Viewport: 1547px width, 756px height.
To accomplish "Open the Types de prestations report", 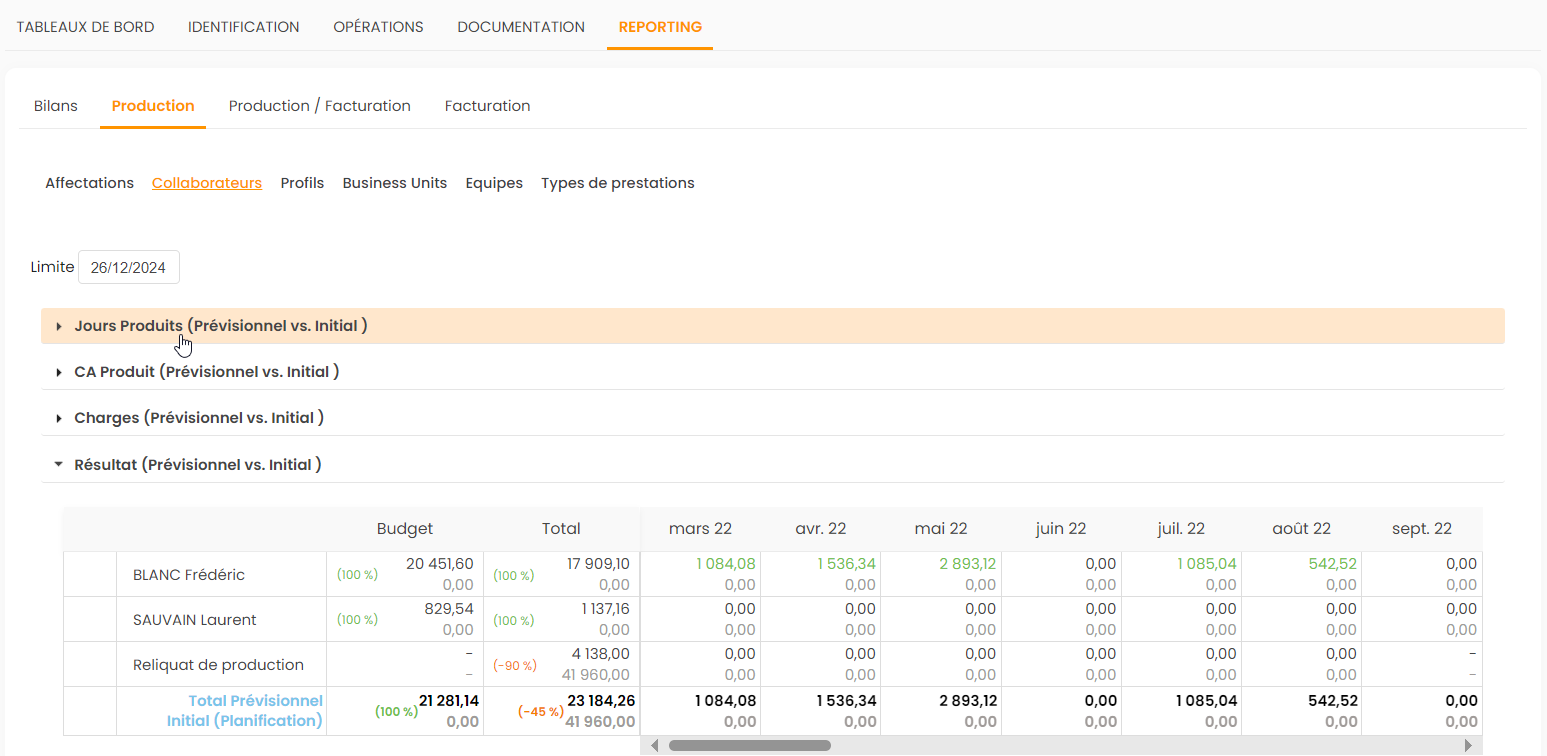I will pos(618,183).
